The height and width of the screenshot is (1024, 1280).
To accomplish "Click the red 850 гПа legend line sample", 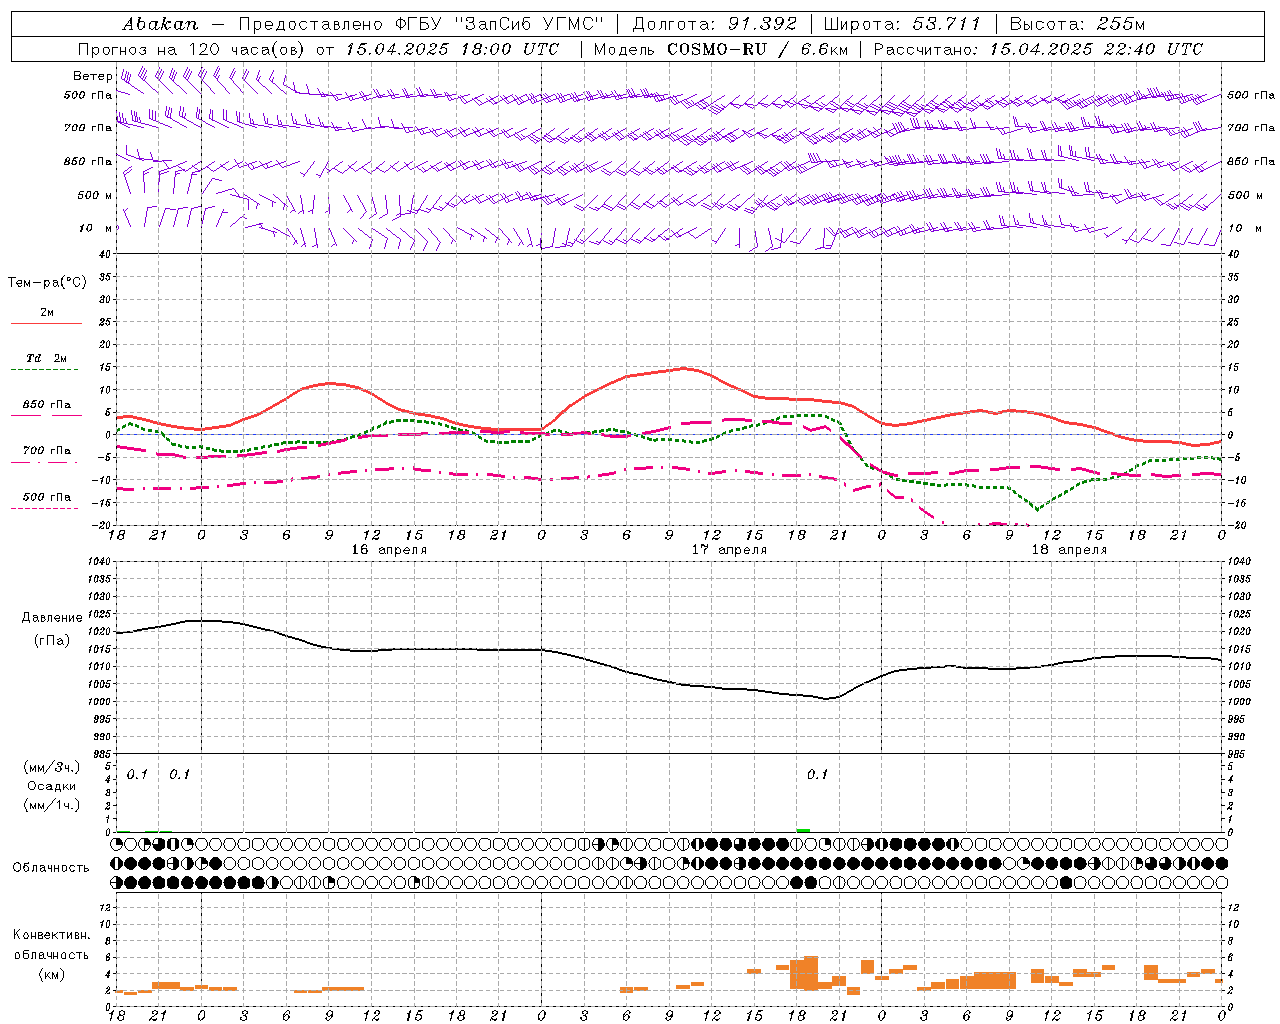I will click(45, 416).
